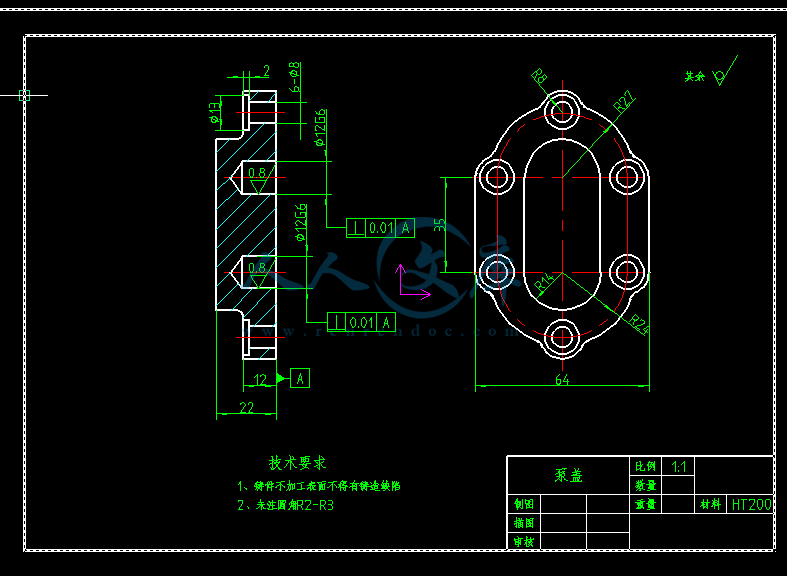Viewport: 787px width, 576px height.
Task: Select the top bolt hole circle
Action: click(562, 108)
